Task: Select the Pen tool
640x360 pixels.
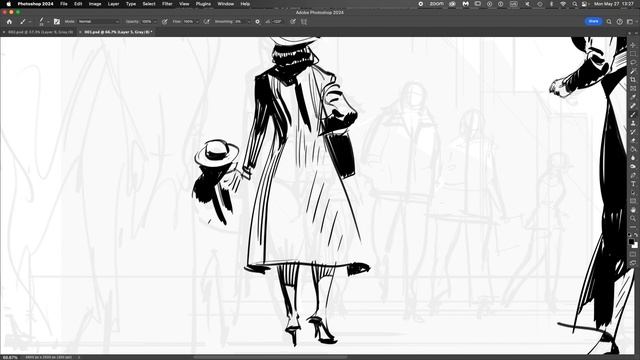Action: point(633,176)
